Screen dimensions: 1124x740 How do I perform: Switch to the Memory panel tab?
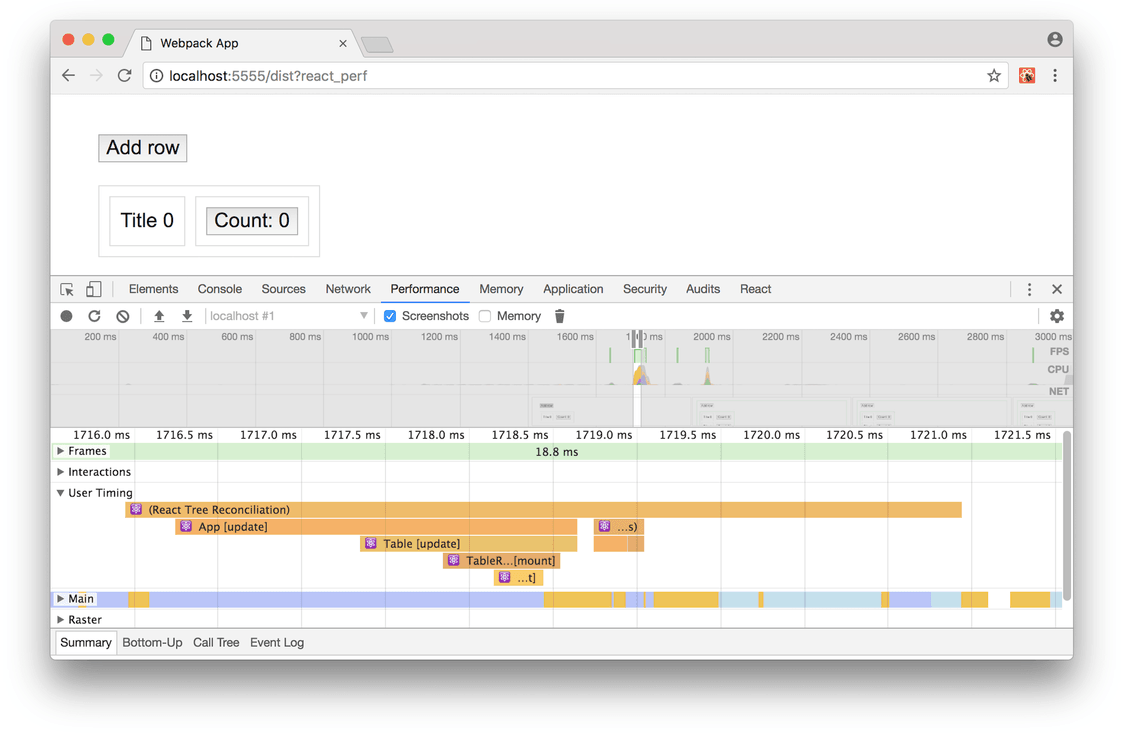(501, 289)
